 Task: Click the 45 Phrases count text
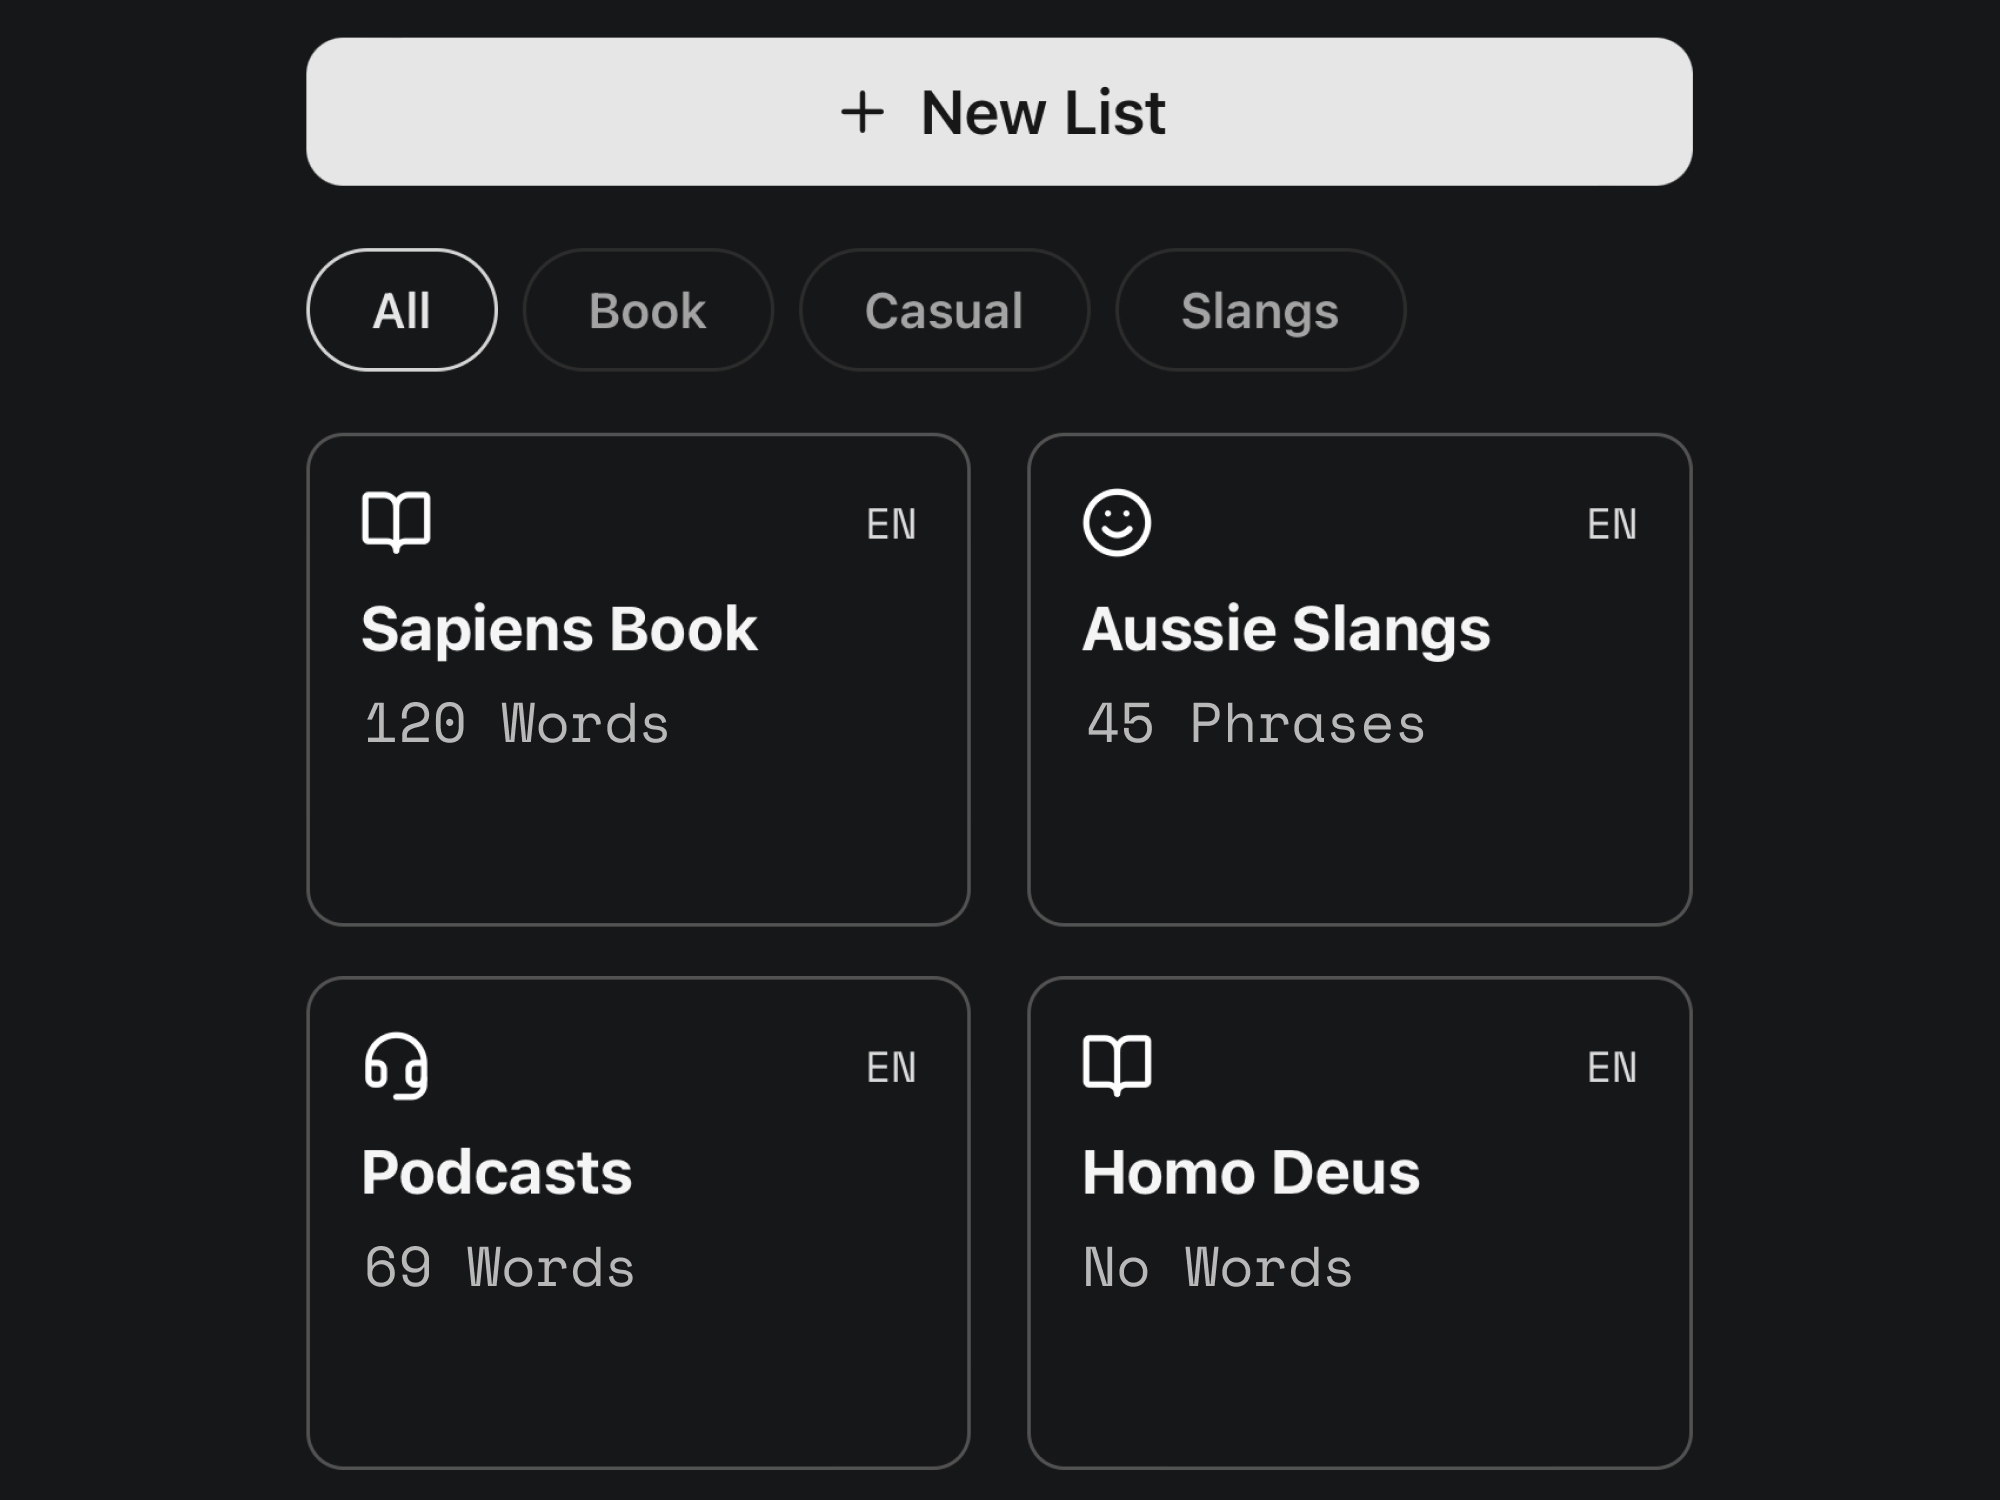tap(1256, 723)
